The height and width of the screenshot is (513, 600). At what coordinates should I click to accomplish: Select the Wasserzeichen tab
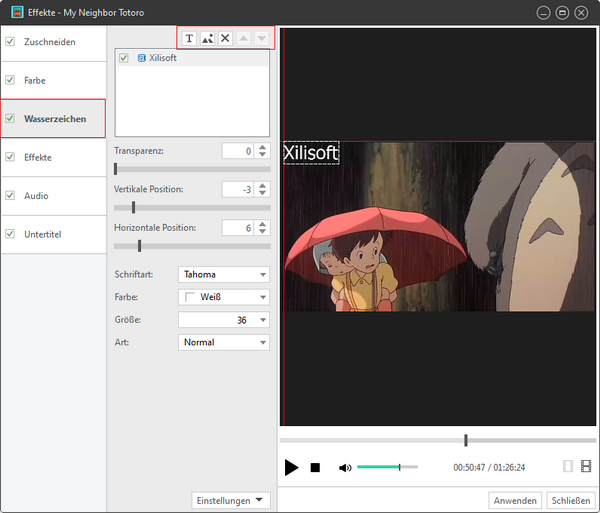coord(53,119)
